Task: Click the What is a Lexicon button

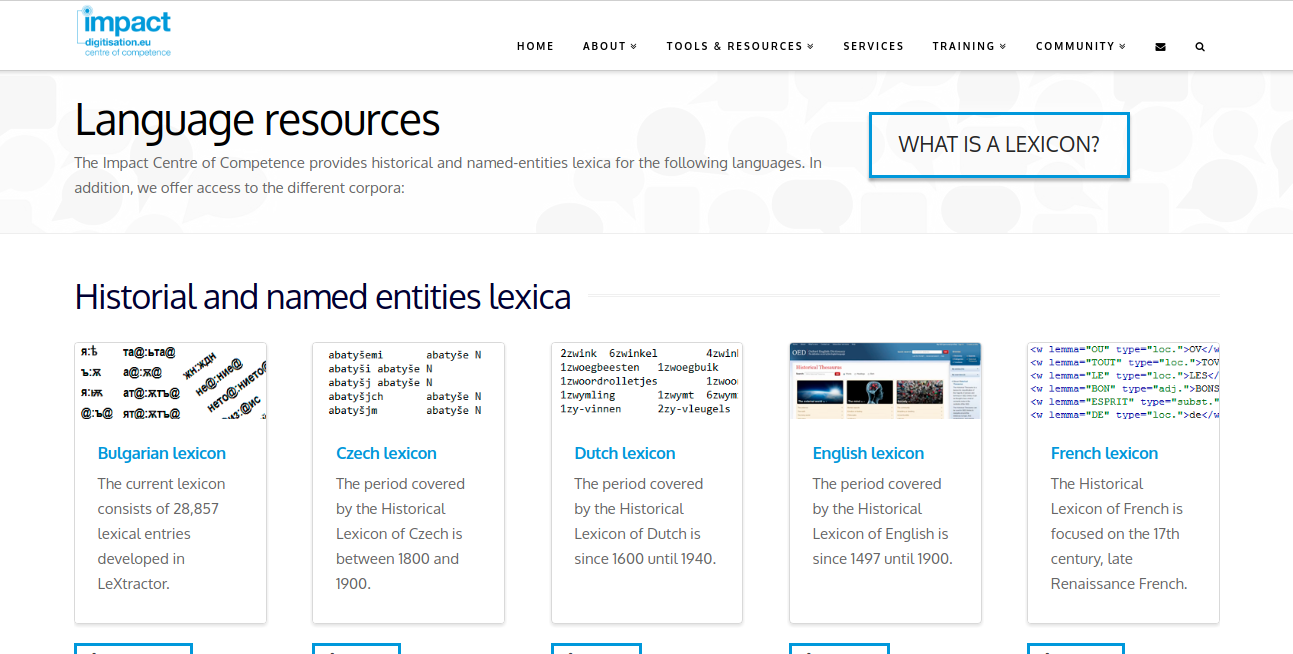Action: point(998,145)
